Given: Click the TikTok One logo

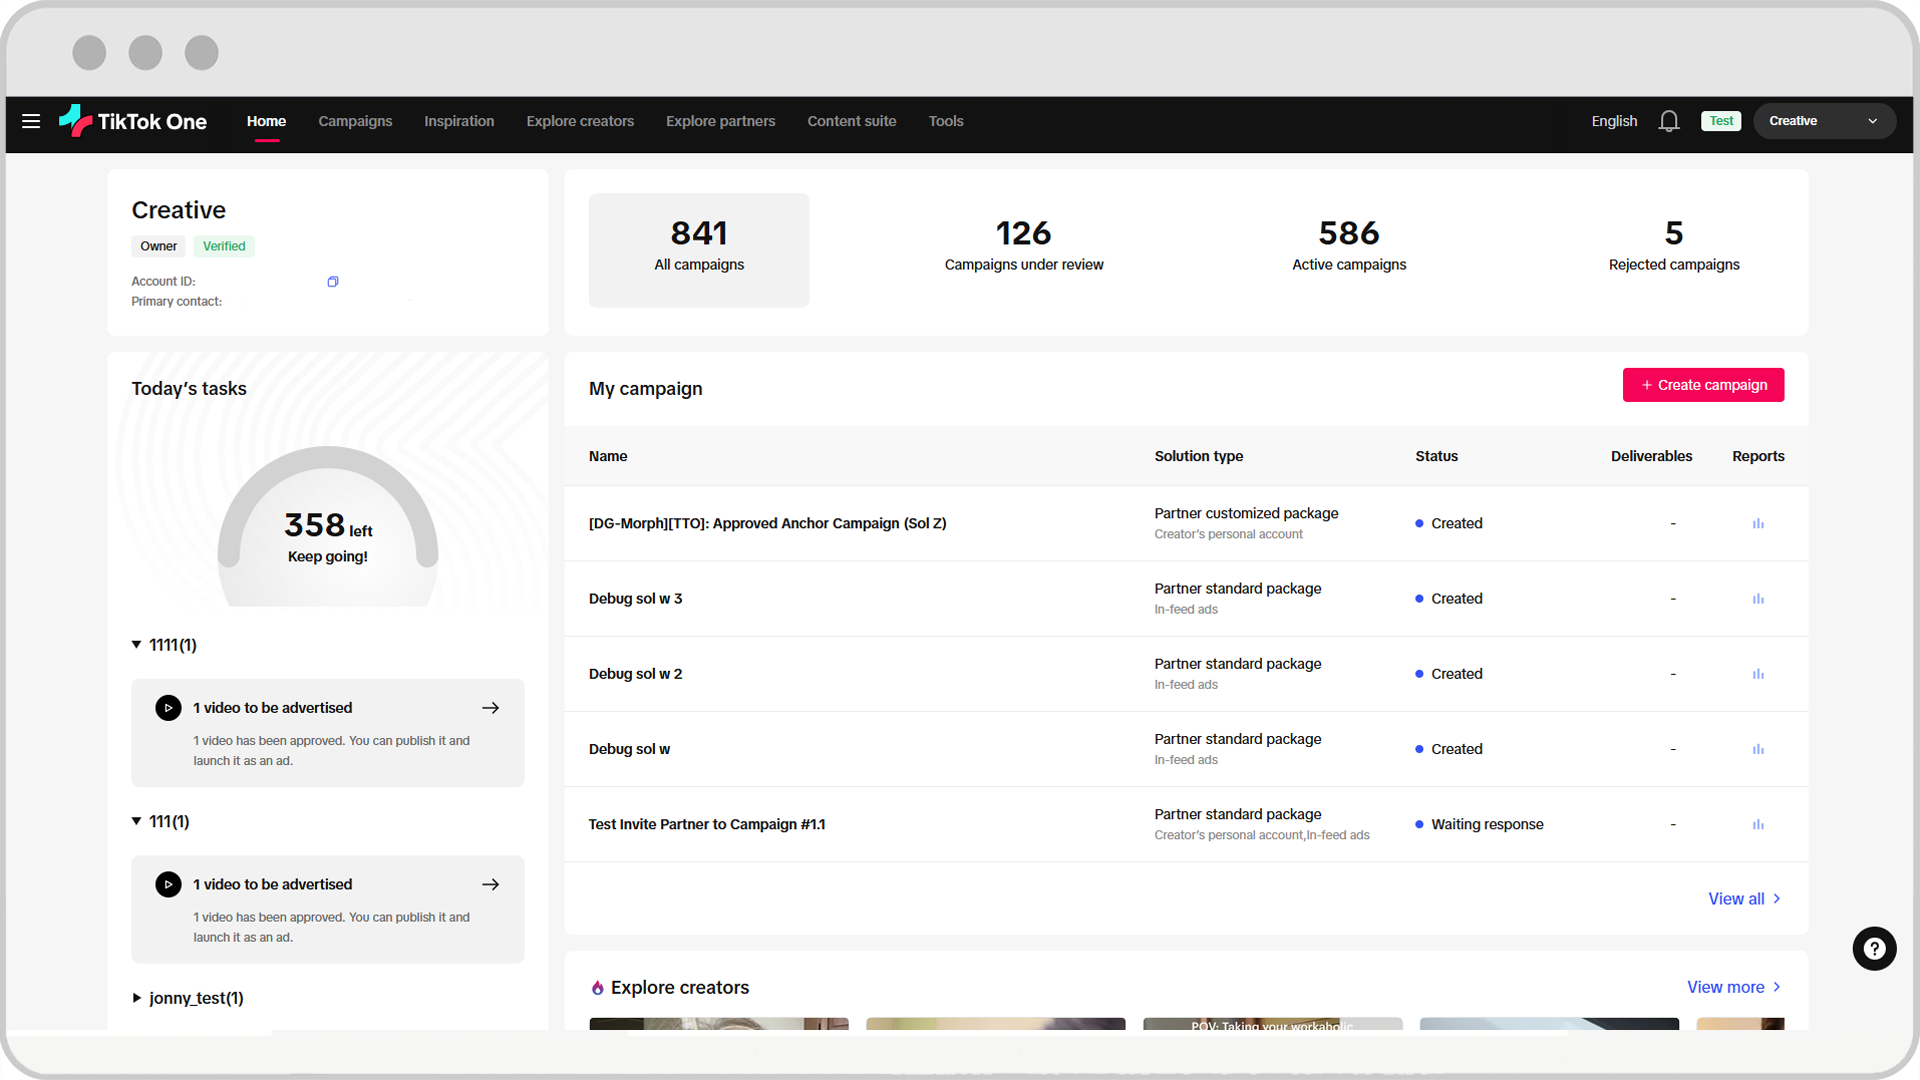Looking at the screenshot, I should coord(133,121).
